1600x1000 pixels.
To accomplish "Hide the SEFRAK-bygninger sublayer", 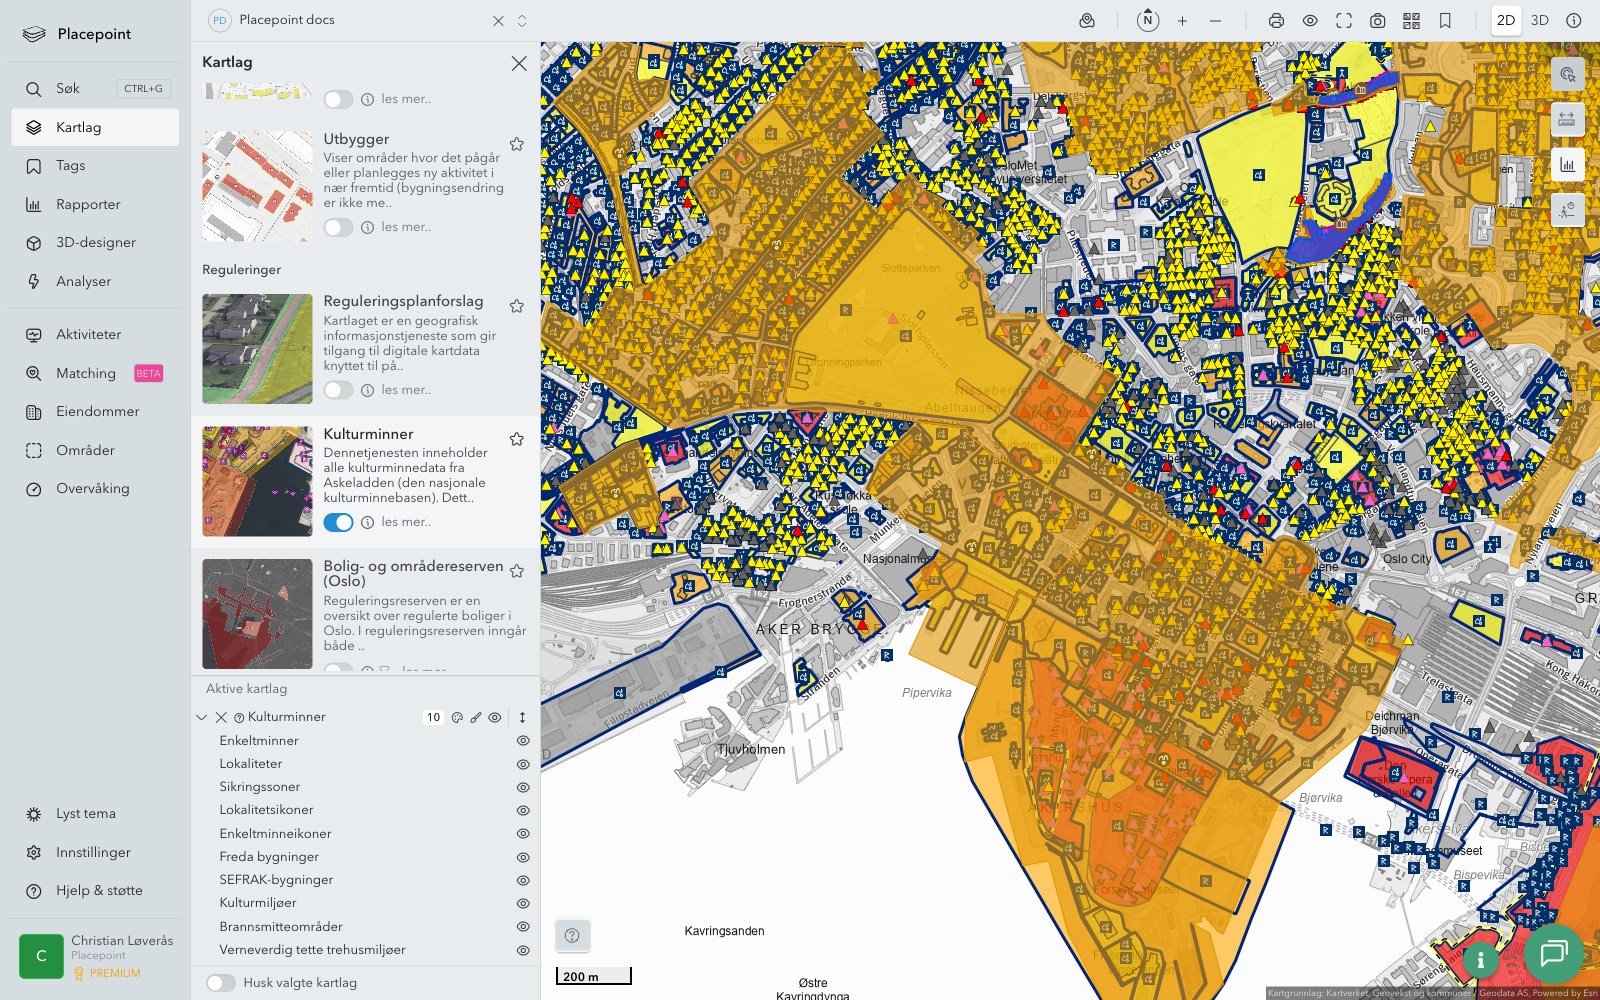I will 522,880.
